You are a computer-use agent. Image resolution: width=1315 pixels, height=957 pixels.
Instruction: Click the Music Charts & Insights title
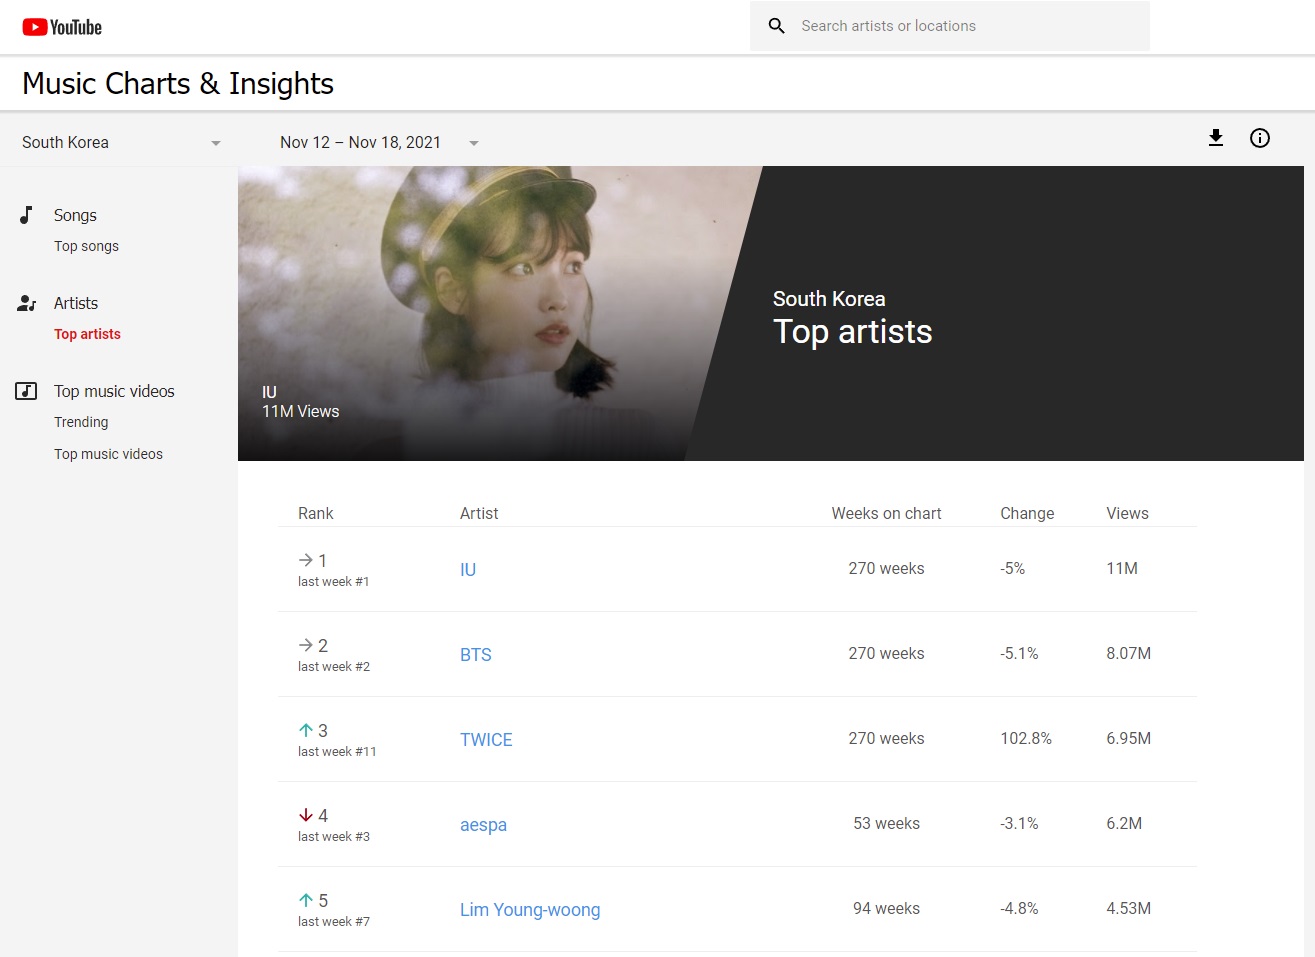pyautogui.click(x=178, y=83)
